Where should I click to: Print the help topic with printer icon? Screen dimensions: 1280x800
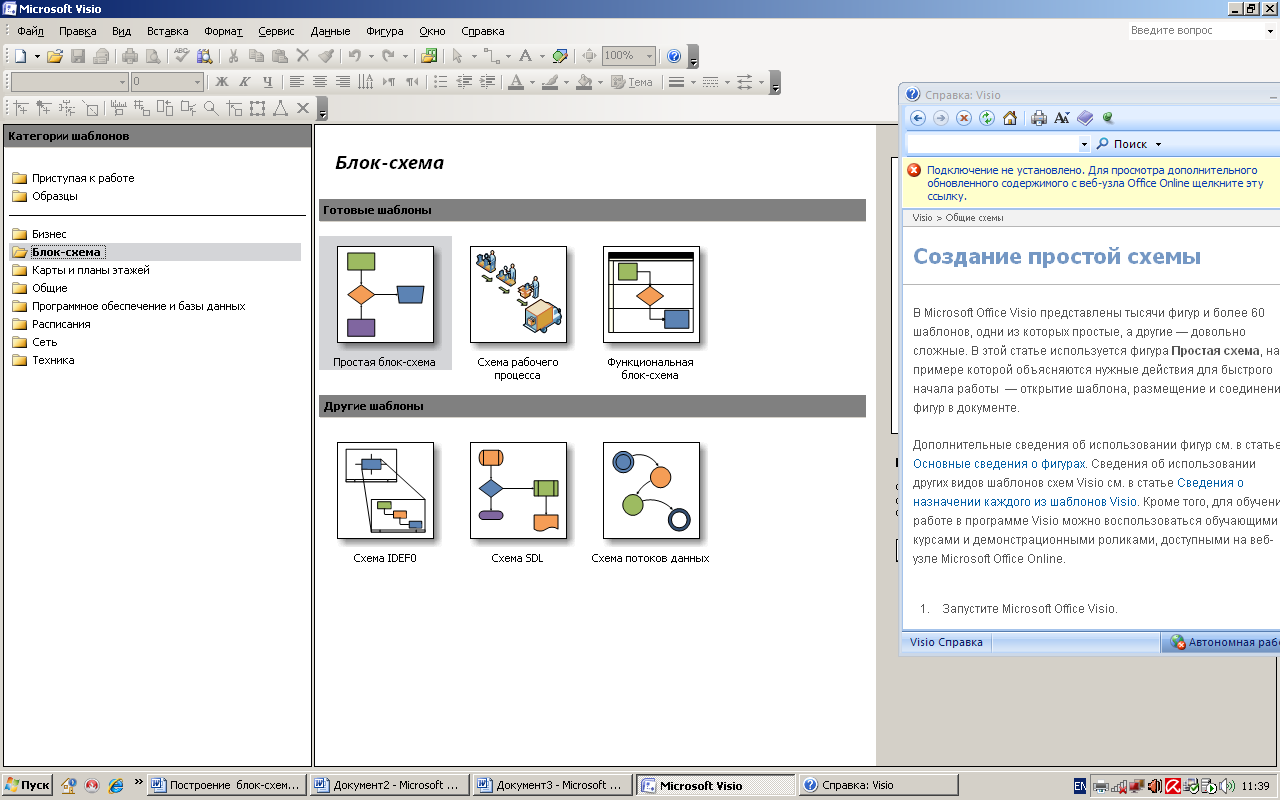[1039, 118]
